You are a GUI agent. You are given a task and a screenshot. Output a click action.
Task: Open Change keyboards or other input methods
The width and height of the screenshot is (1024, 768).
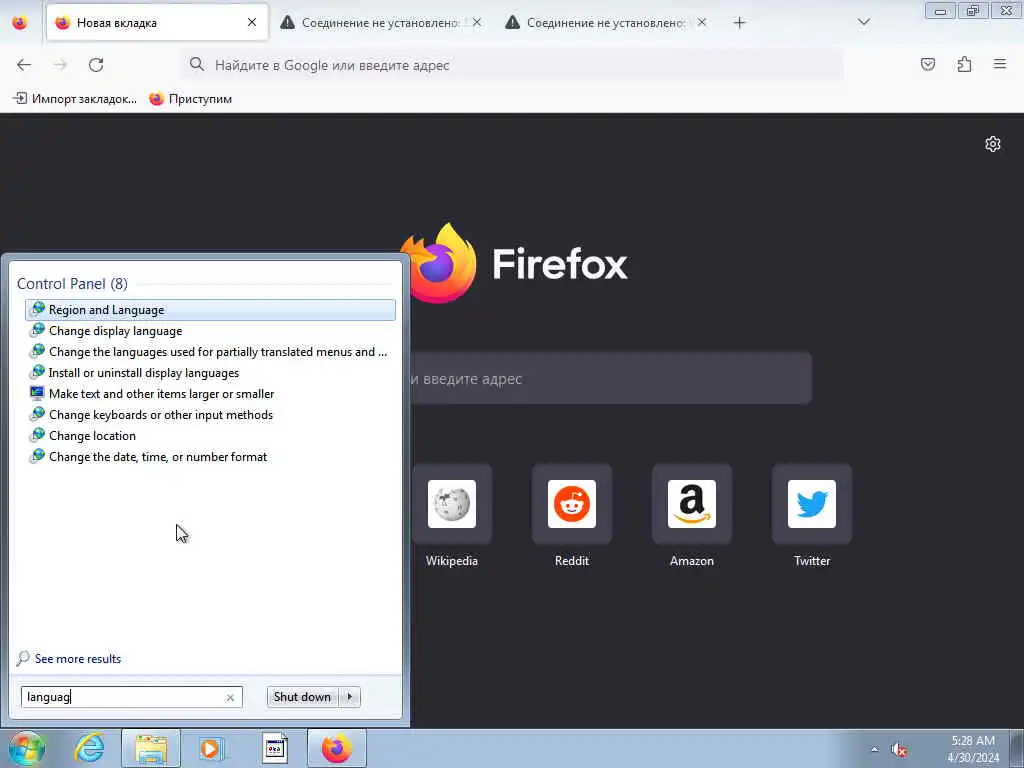[x=210, y=414]
